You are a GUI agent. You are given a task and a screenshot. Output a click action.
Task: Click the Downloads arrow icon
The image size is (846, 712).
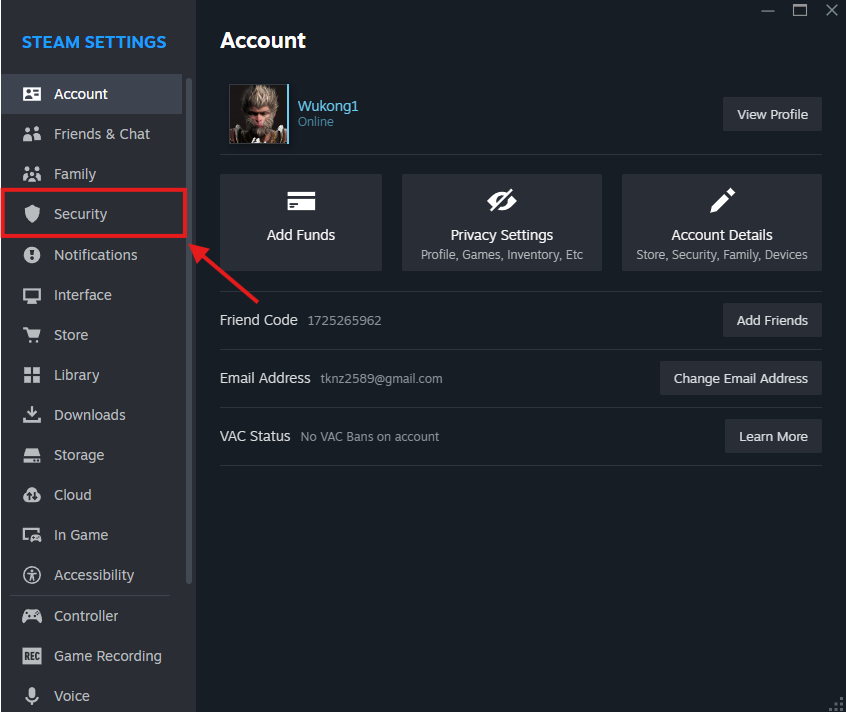tap(32, 415)
